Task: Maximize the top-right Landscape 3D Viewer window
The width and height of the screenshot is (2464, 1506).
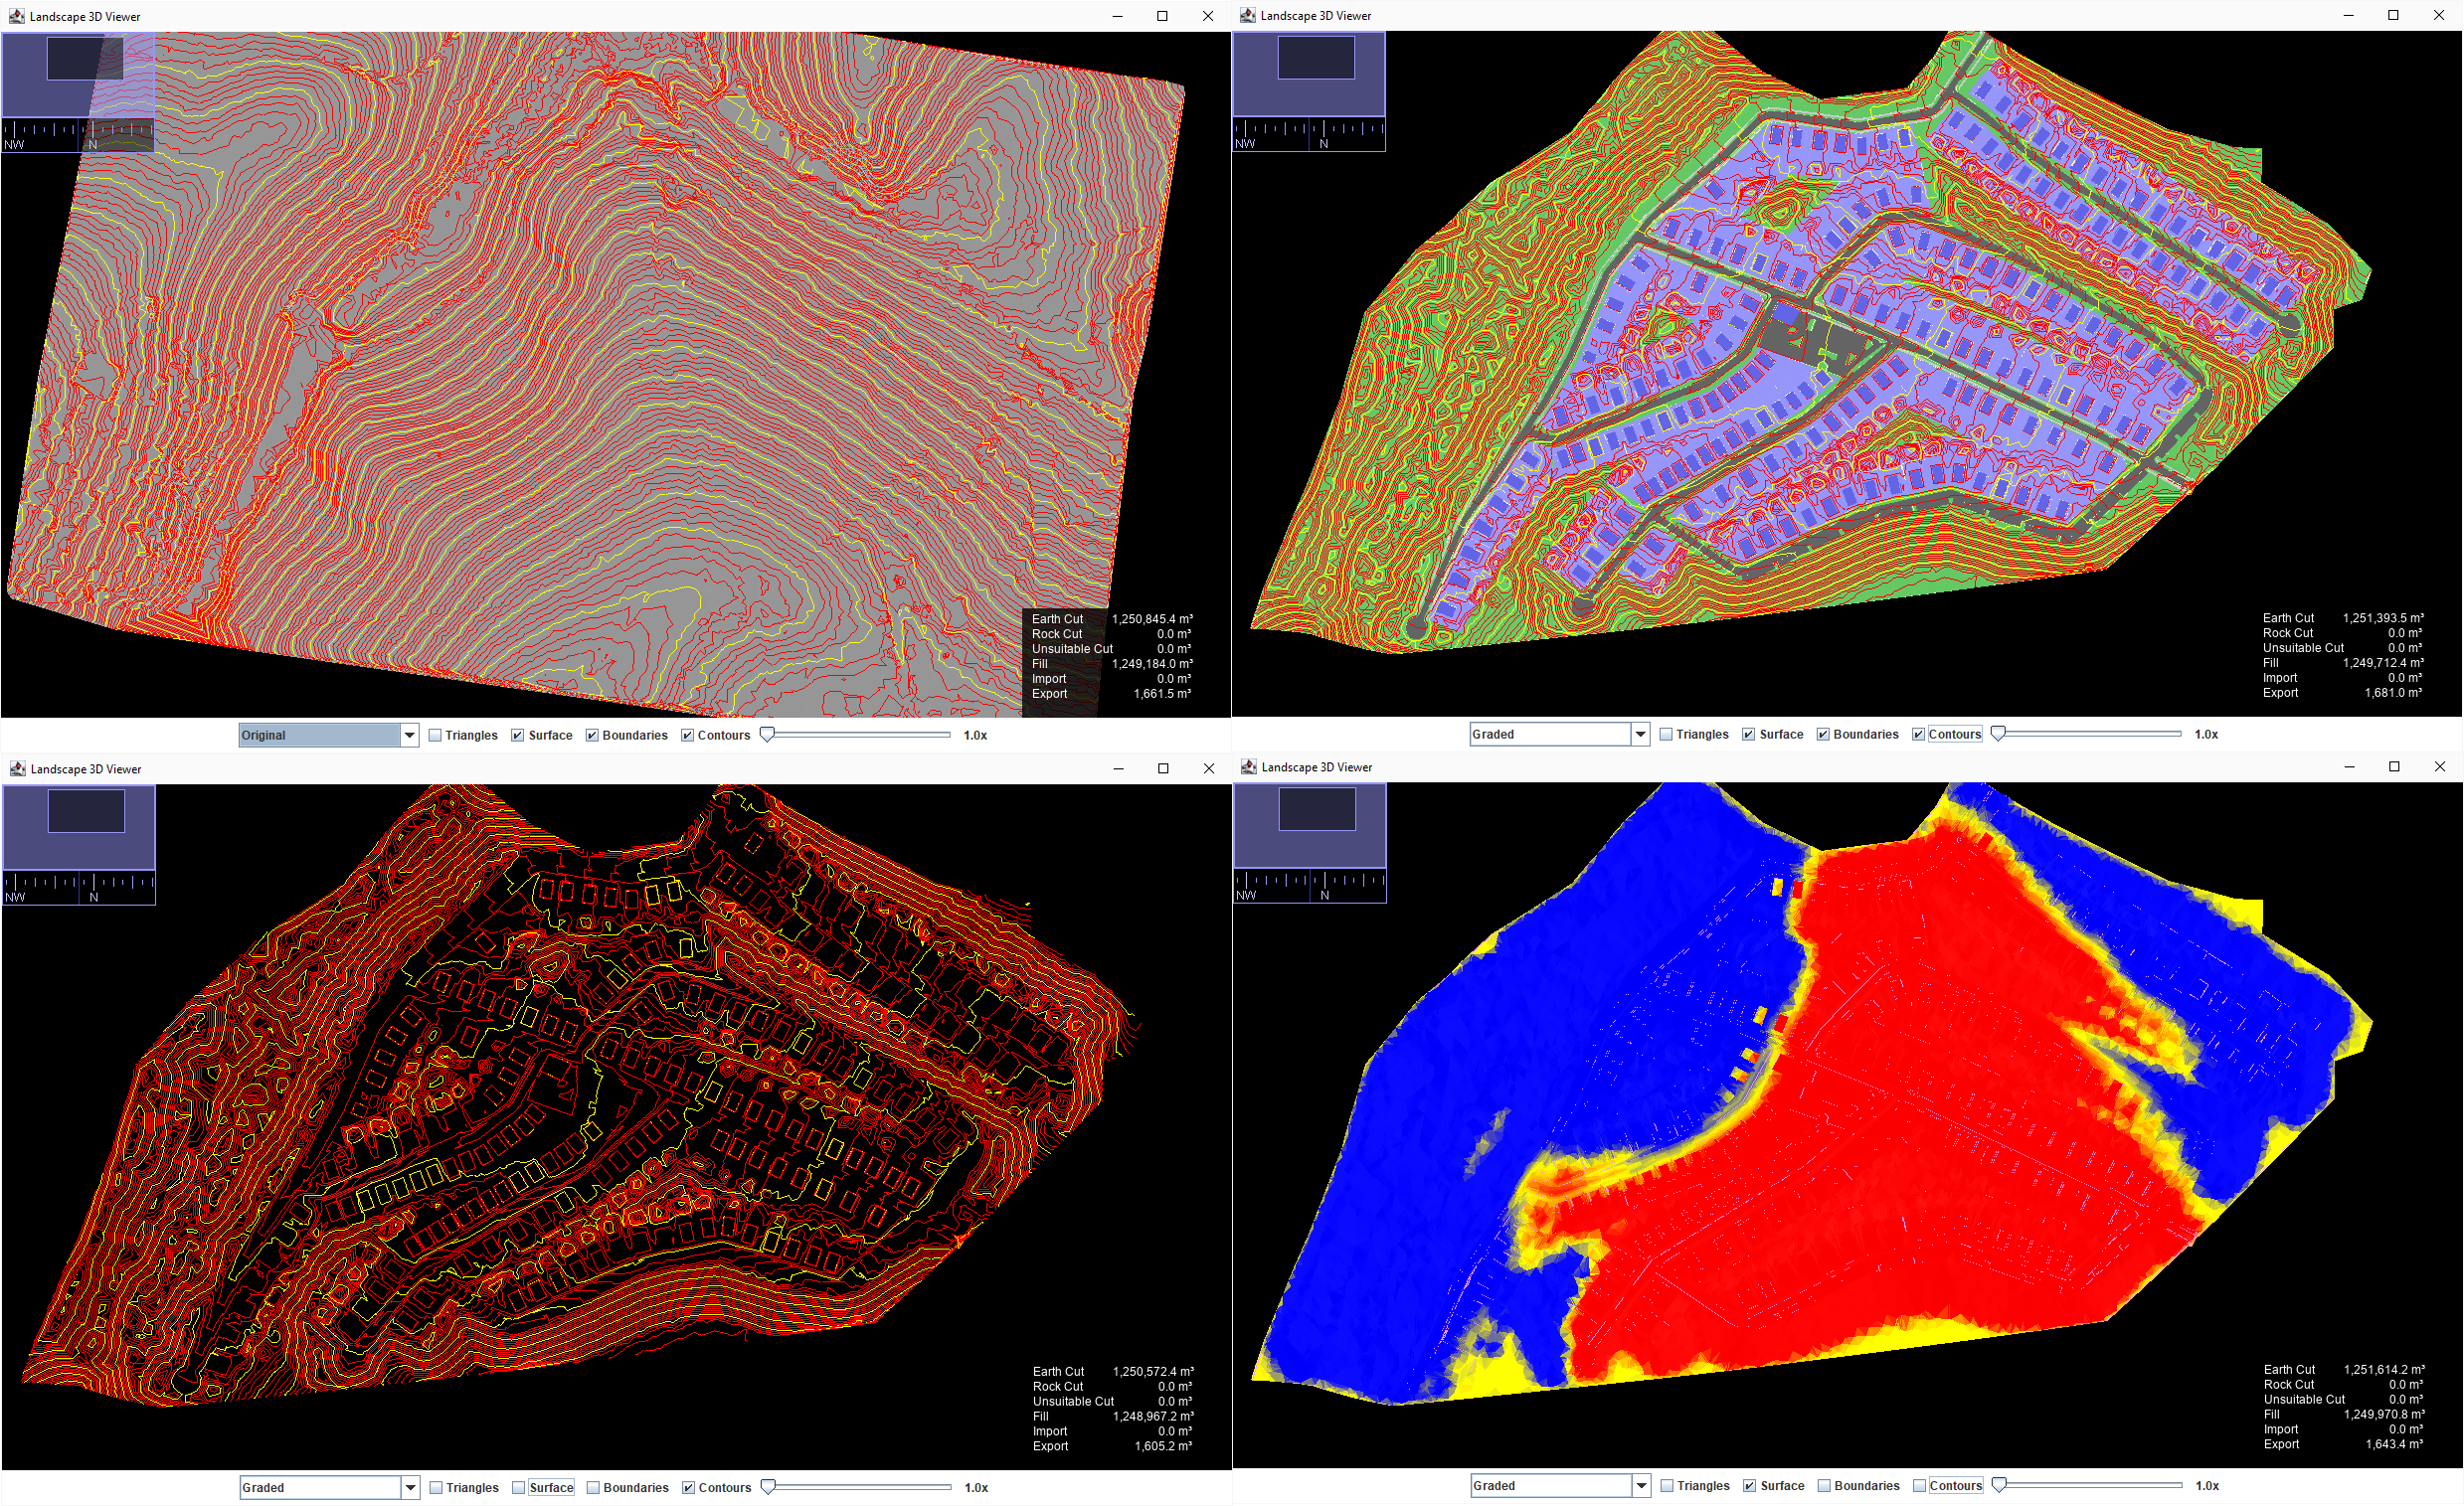Action: click(2393, 15)
